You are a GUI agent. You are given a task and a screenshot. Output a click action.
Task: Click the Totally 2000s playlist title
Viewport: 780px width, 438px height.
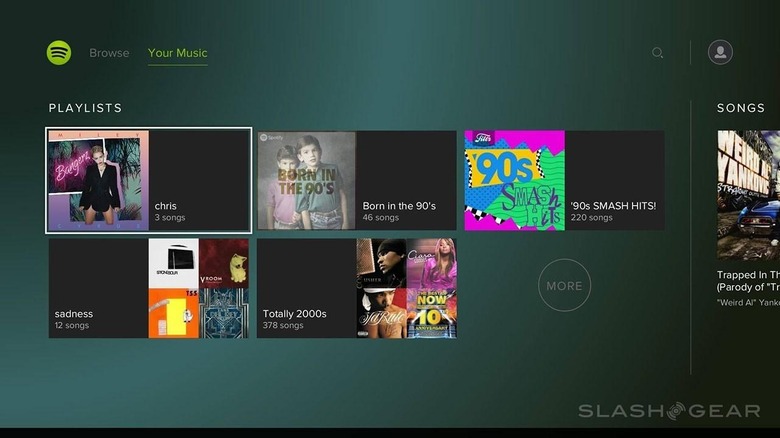pyautogui.click(x=294, y=314)
